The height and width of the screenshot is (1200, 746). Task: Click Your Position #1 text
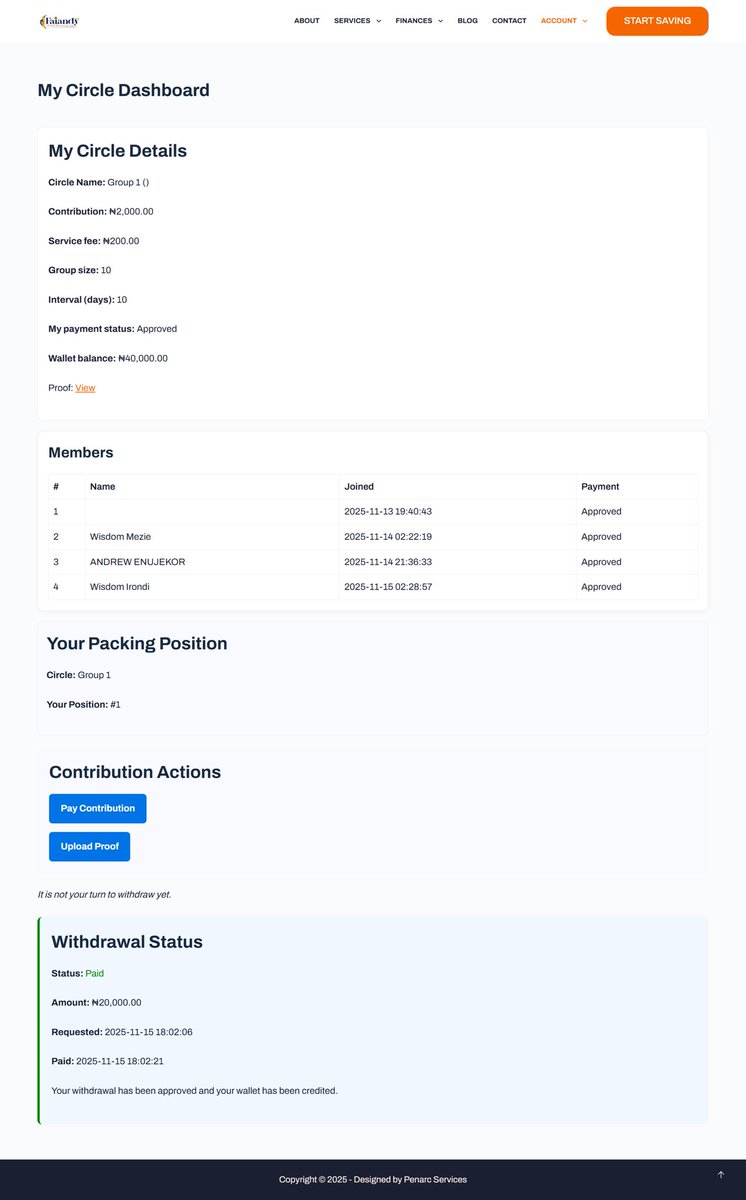(x=84, y=705)
